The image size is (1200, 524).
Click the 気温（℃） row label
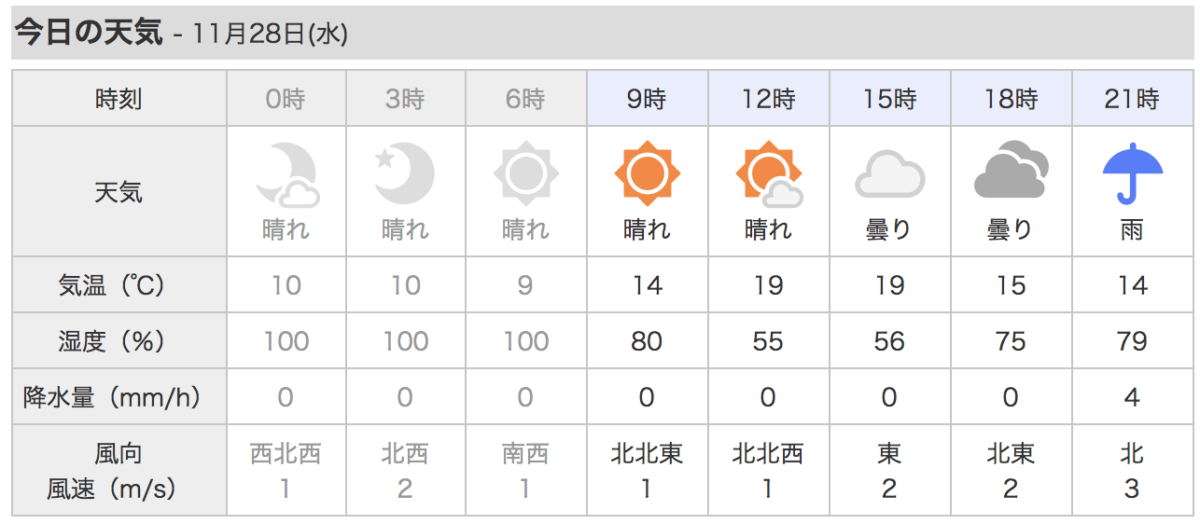click(119, 286)
